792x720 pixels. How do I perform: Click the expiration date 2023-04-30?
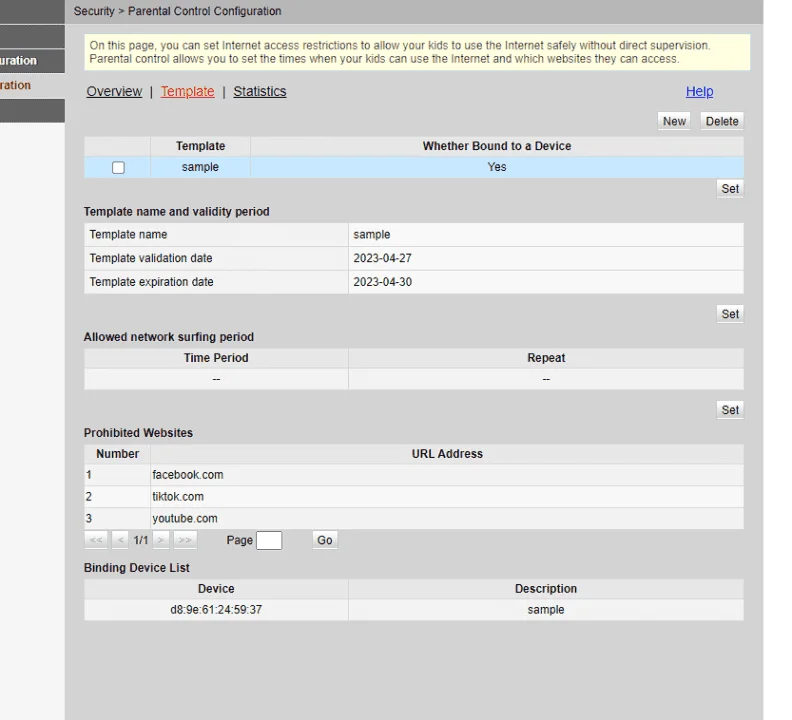click(x=382, y=282)
